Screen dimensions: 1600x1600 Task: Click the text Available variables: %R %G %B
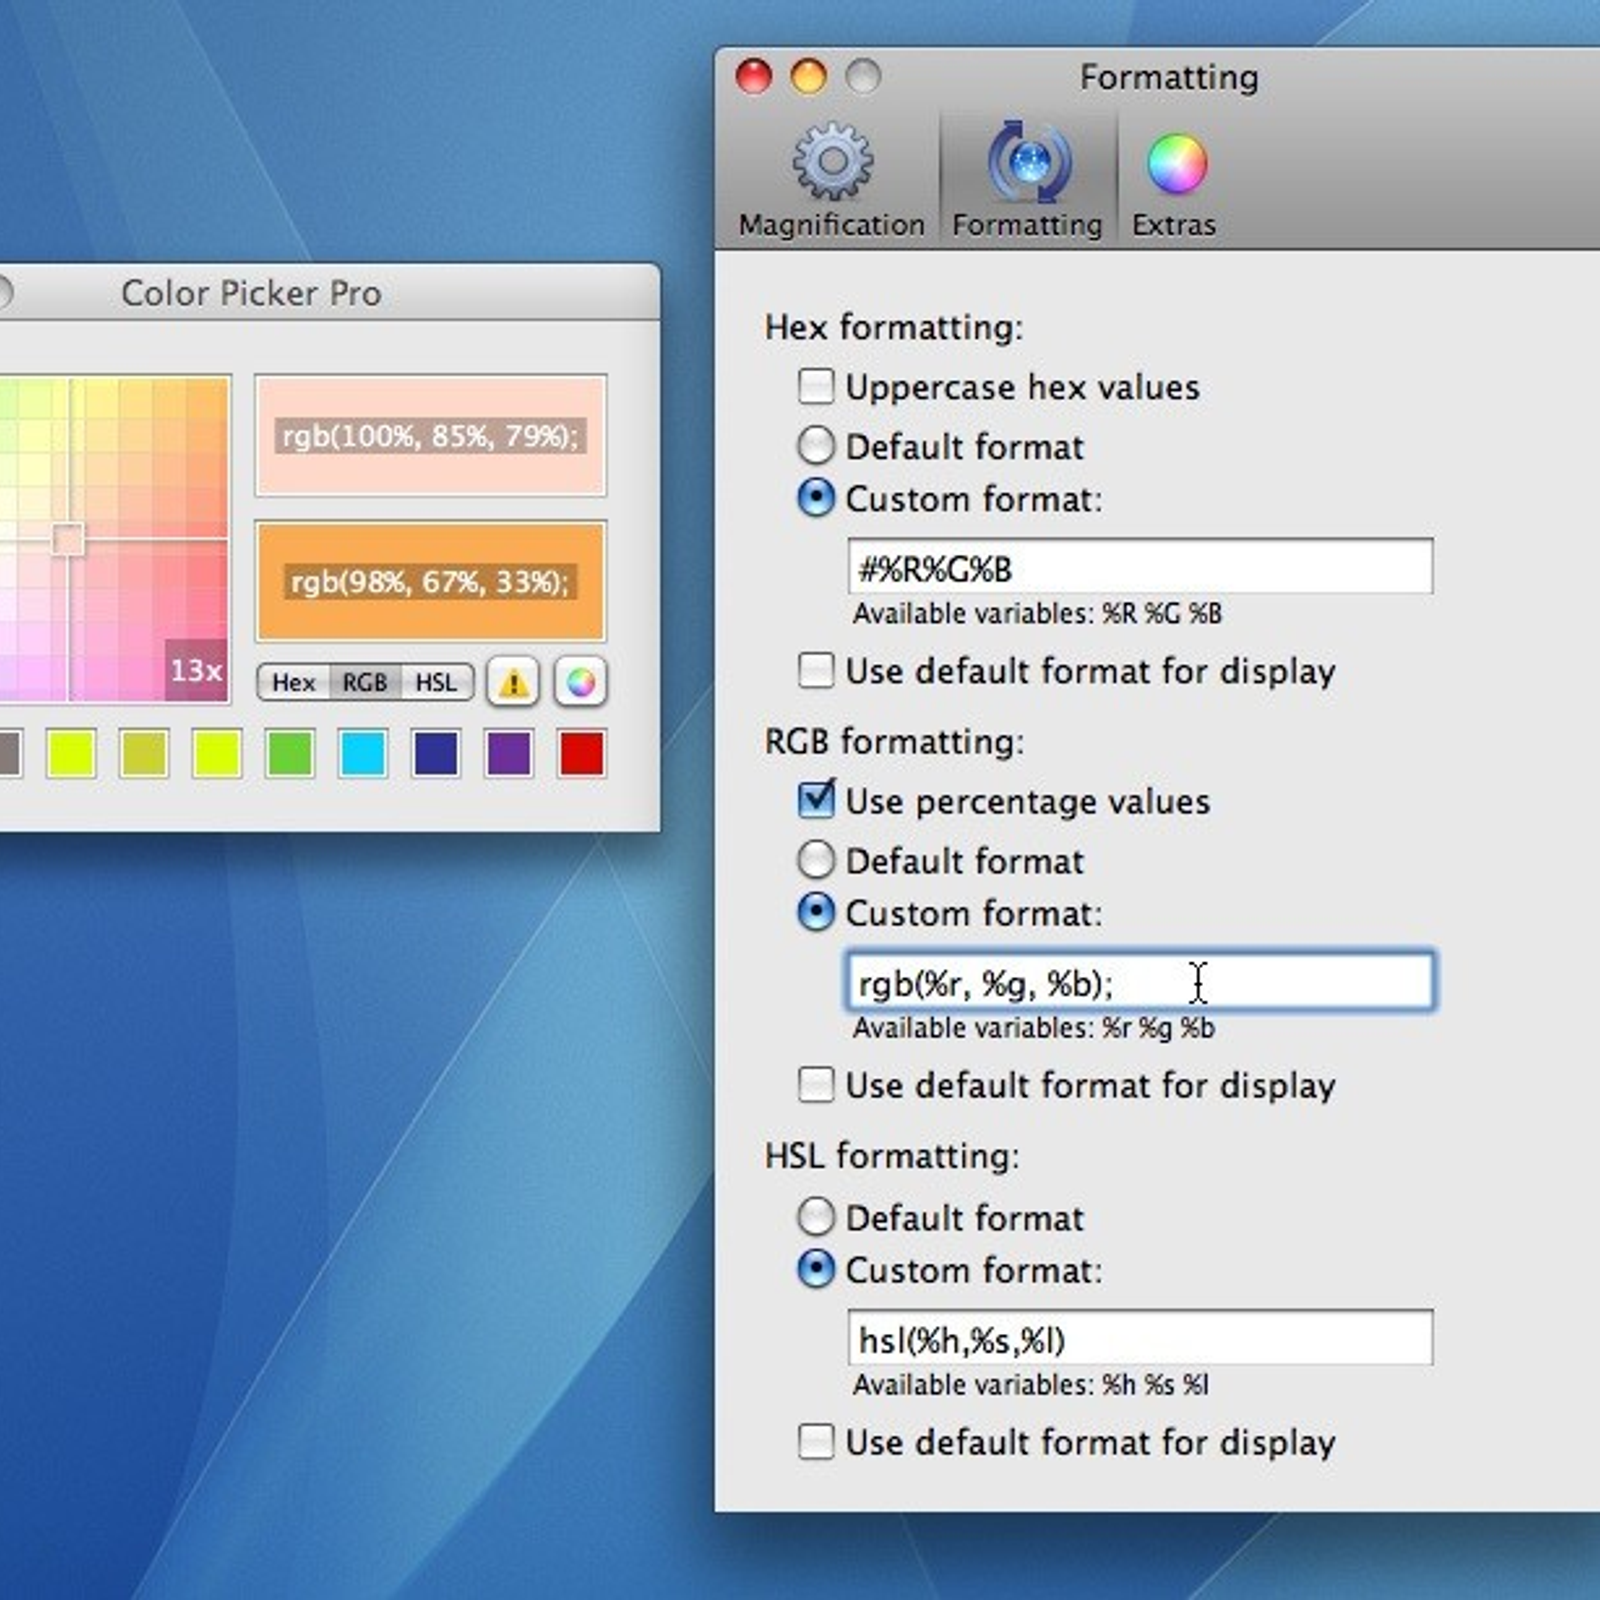click(x=1037, y=613)
